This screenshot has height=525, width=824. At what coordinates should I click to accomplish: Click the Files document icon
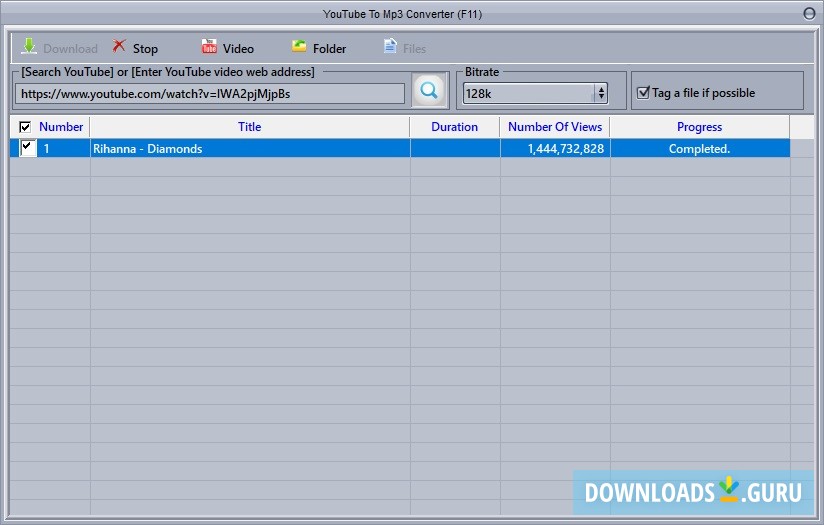point(390,46)
